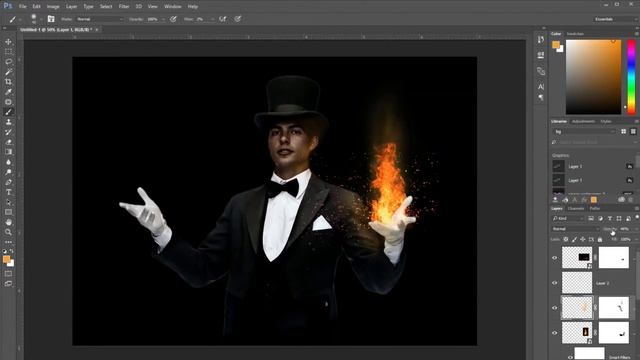The height and width of the screenshot is (360, 640).
Task: Click the foreground color swatch in toolbox
Action: coord(6,259)
